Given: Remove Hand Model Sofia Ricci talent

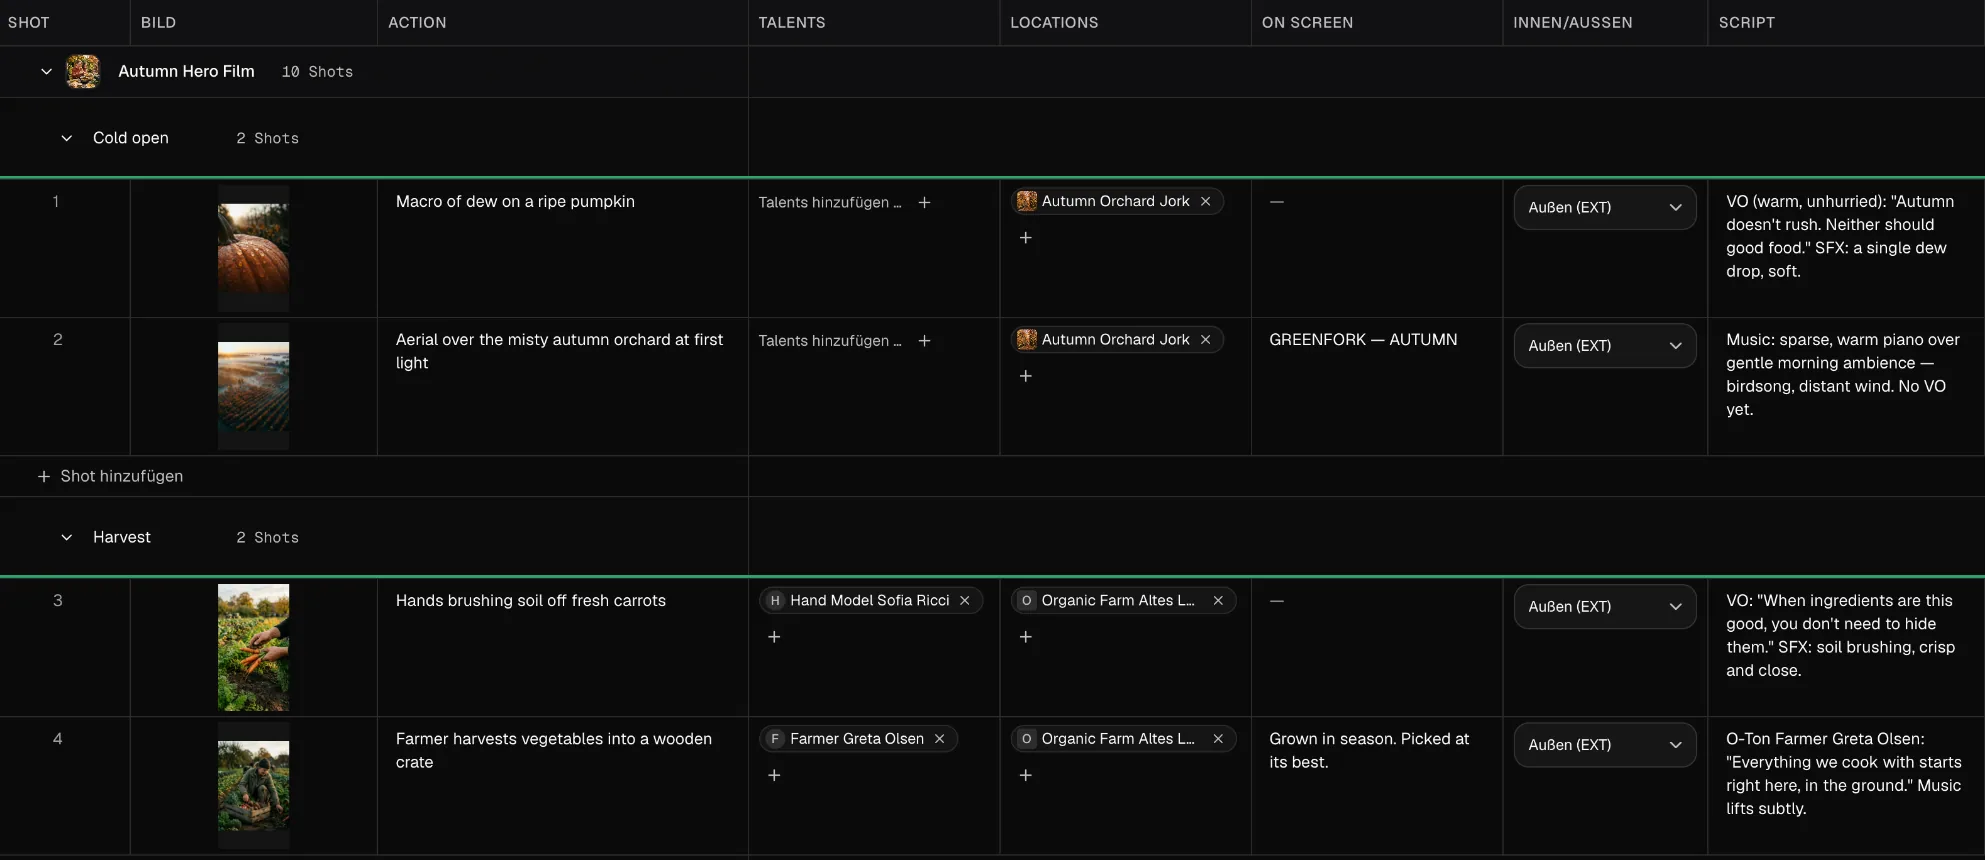Looking at the screenshot, I should click(x=965, y=600).
